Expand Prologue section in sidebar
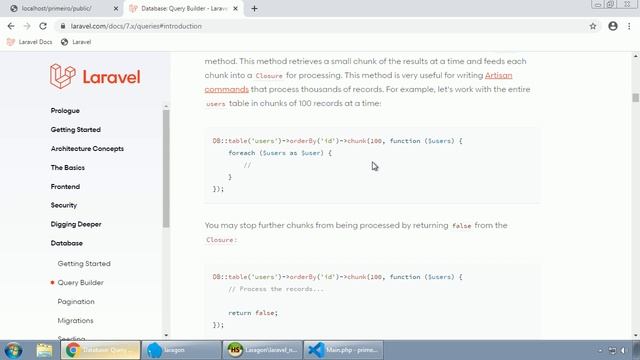 click(65, 111)
